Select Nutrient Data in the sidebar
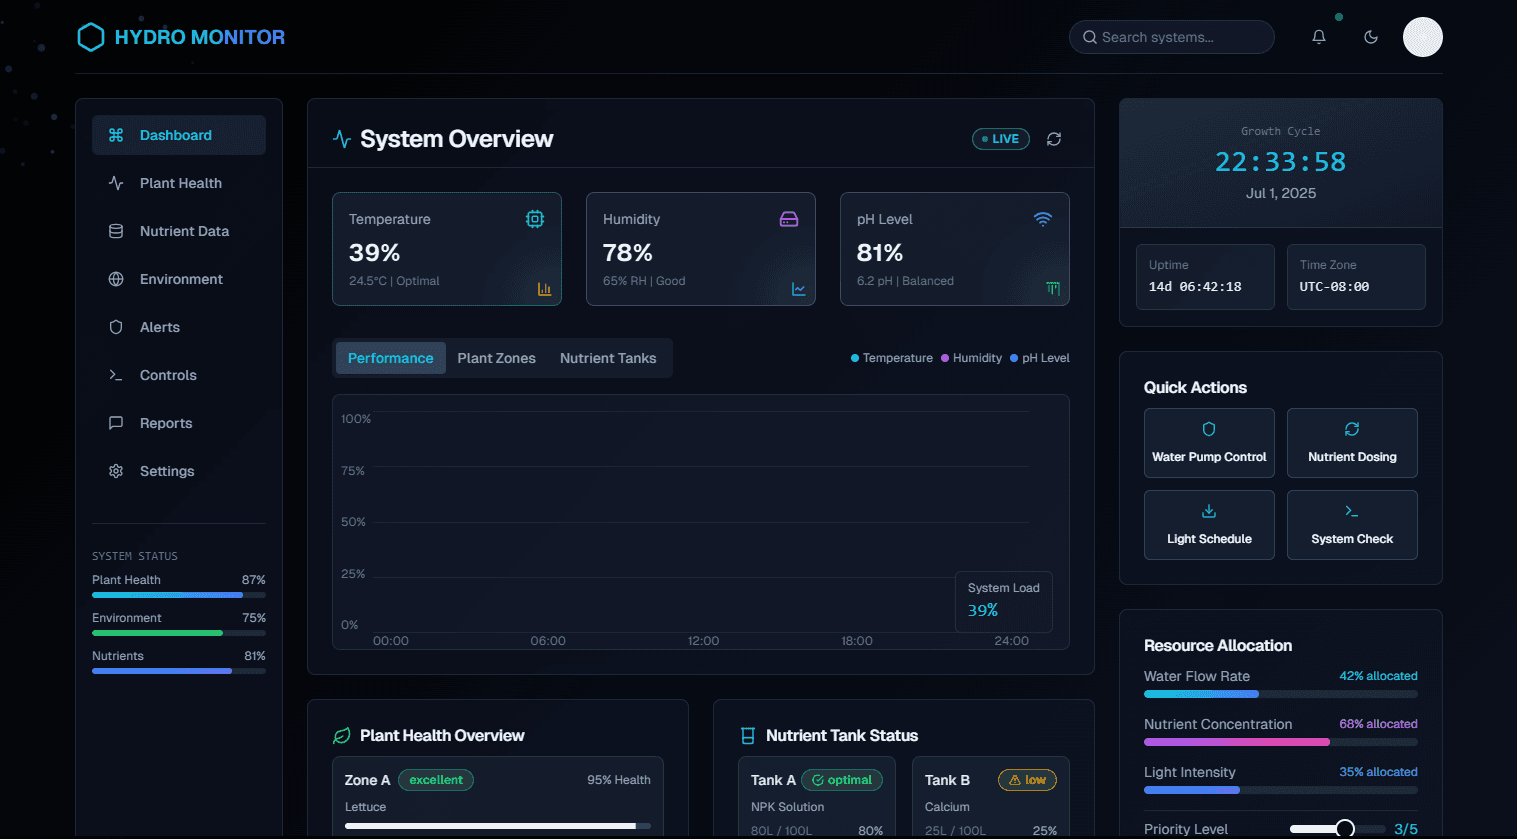 [x=182, y=231]
